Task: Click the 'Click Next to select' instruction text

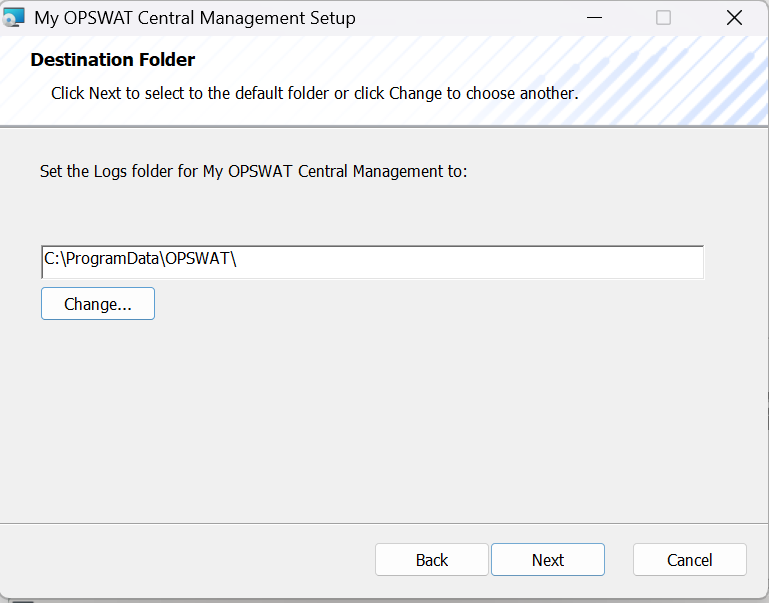Action: [315, 93]
